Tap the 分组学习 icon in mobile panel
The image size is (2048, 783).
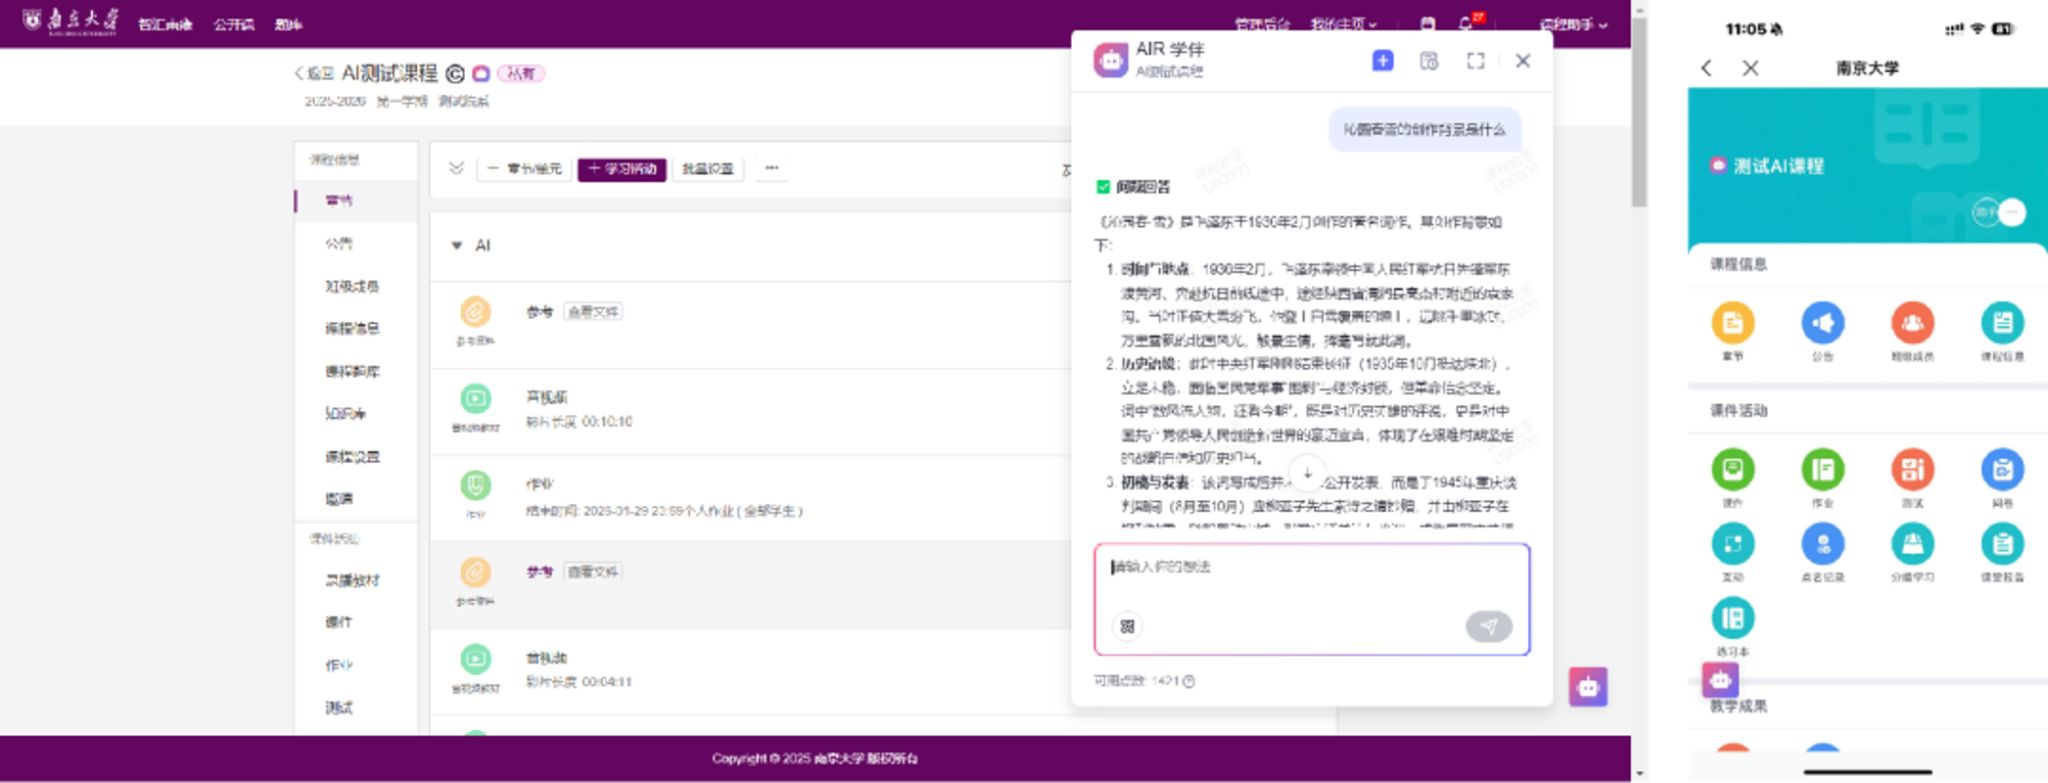point(1911,545)
